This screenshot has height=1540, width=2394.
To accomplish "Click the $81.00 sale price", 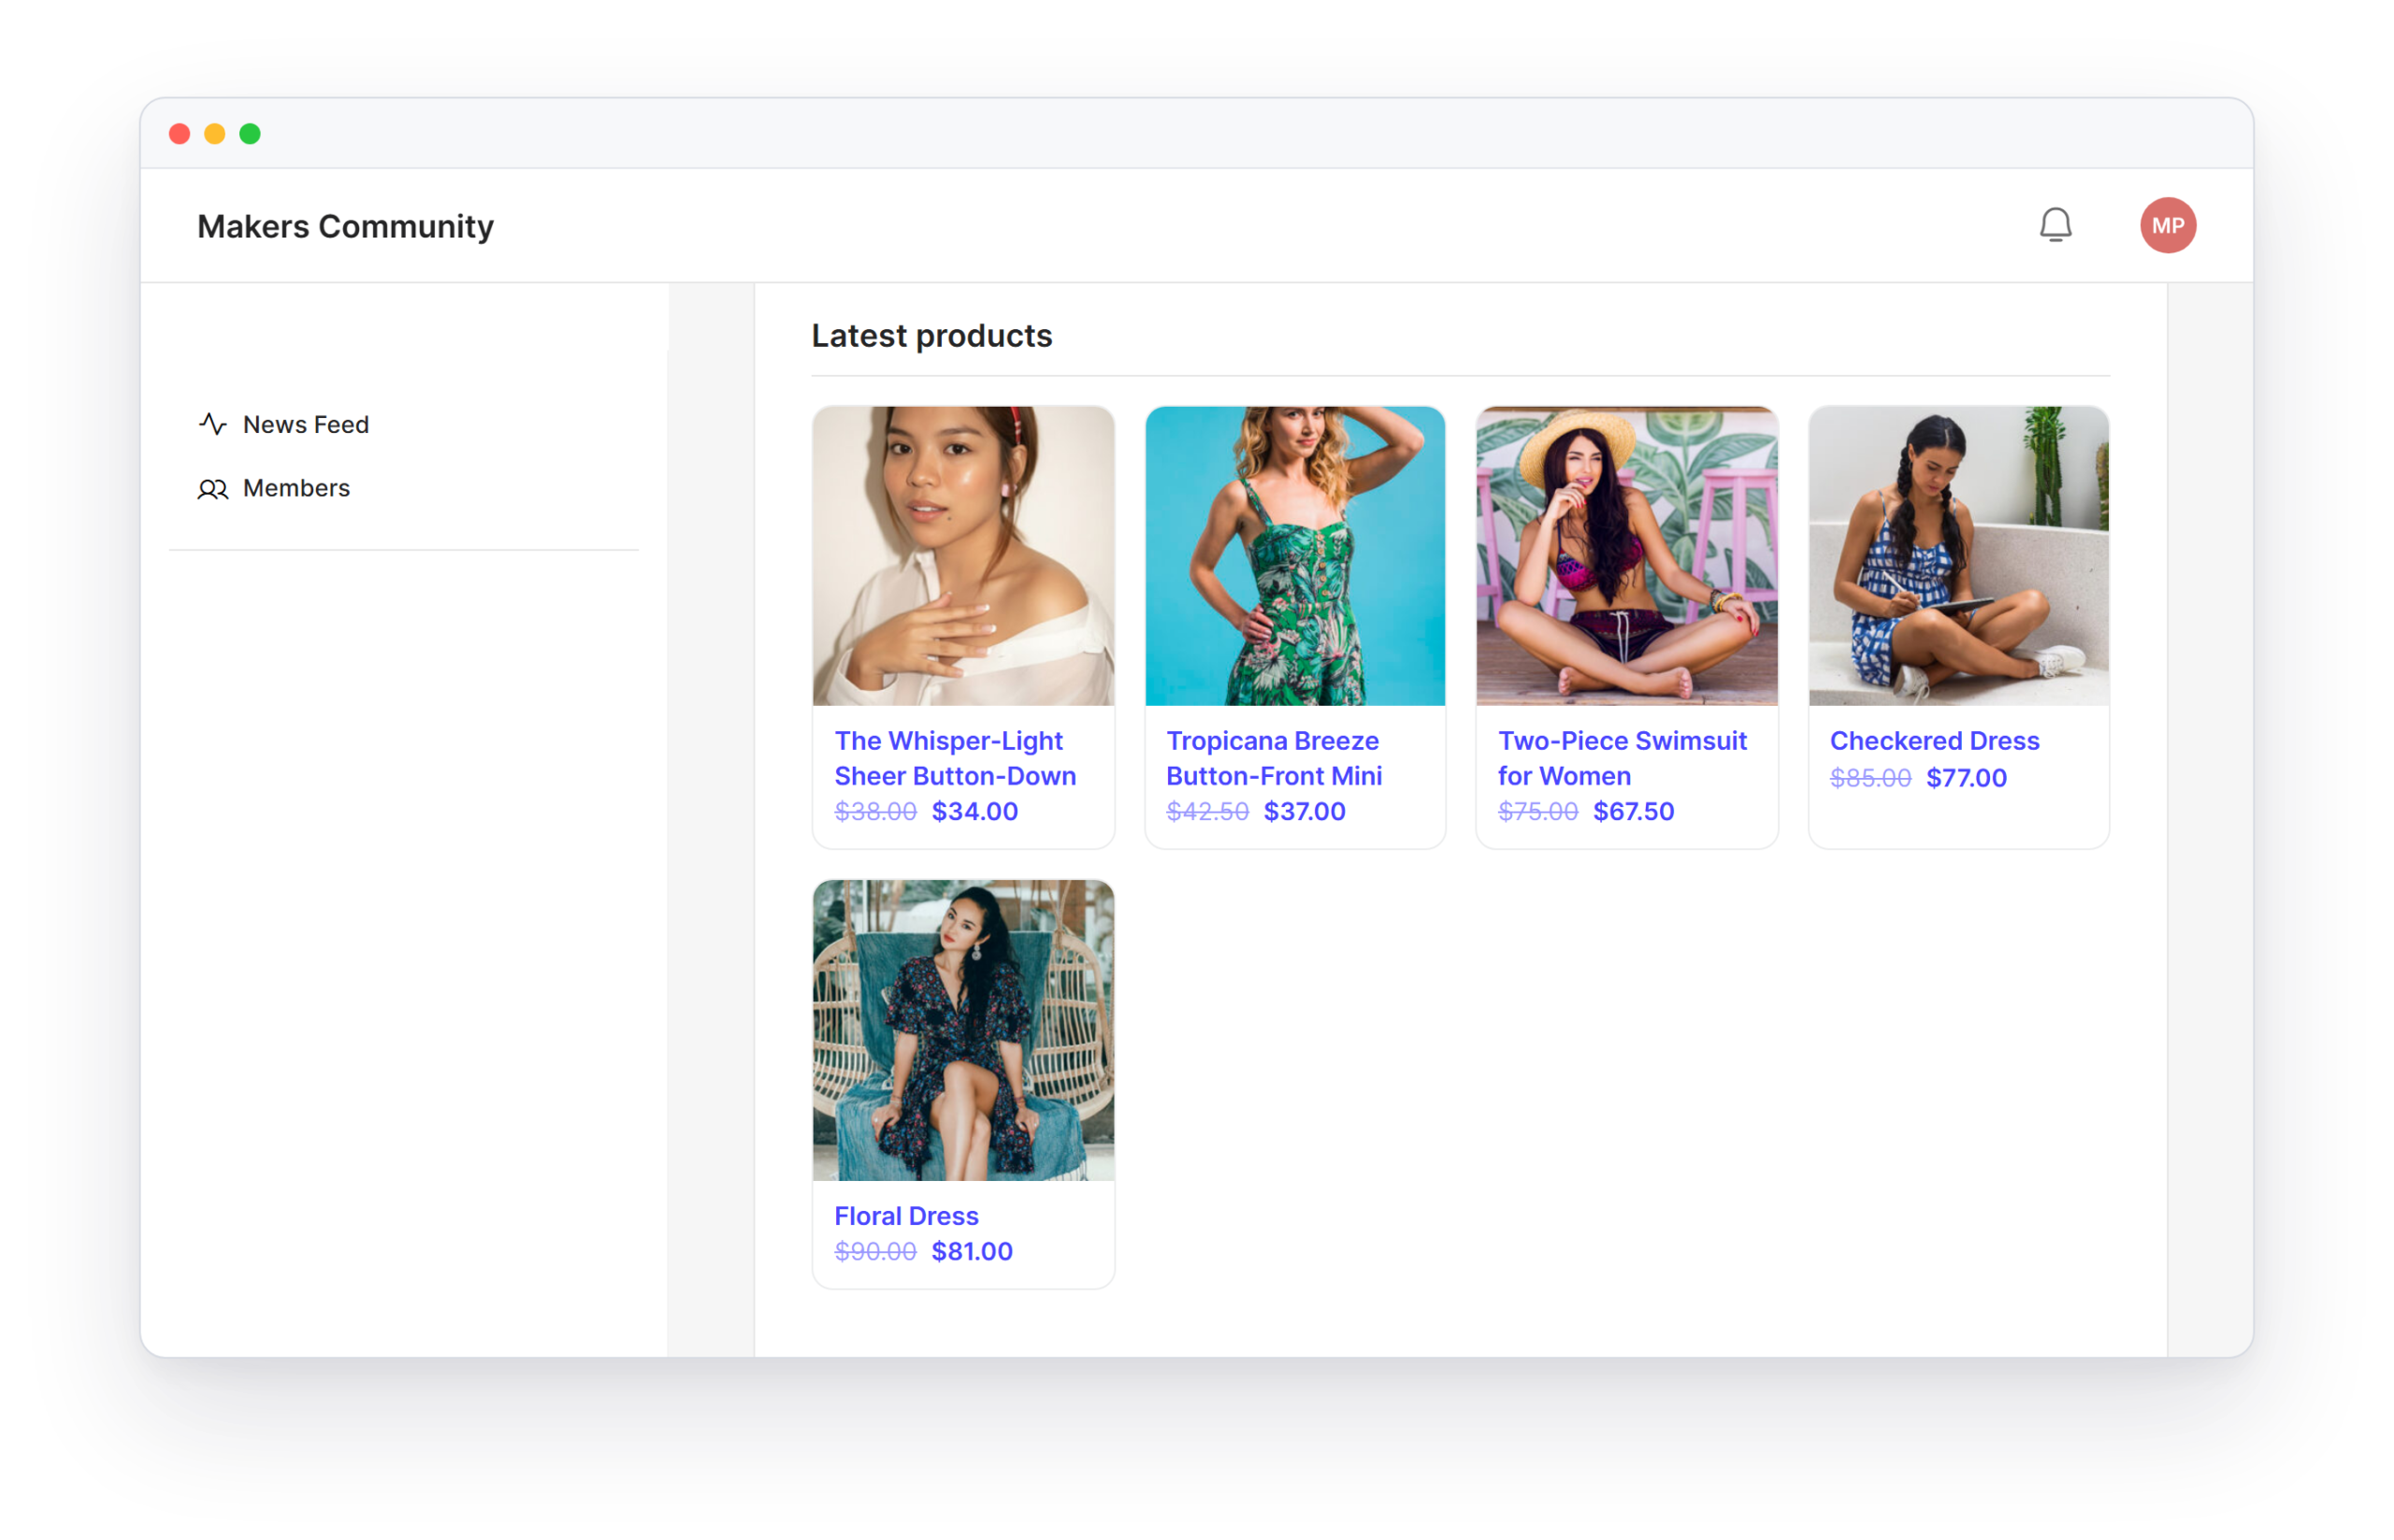I will pos(972,1251).
